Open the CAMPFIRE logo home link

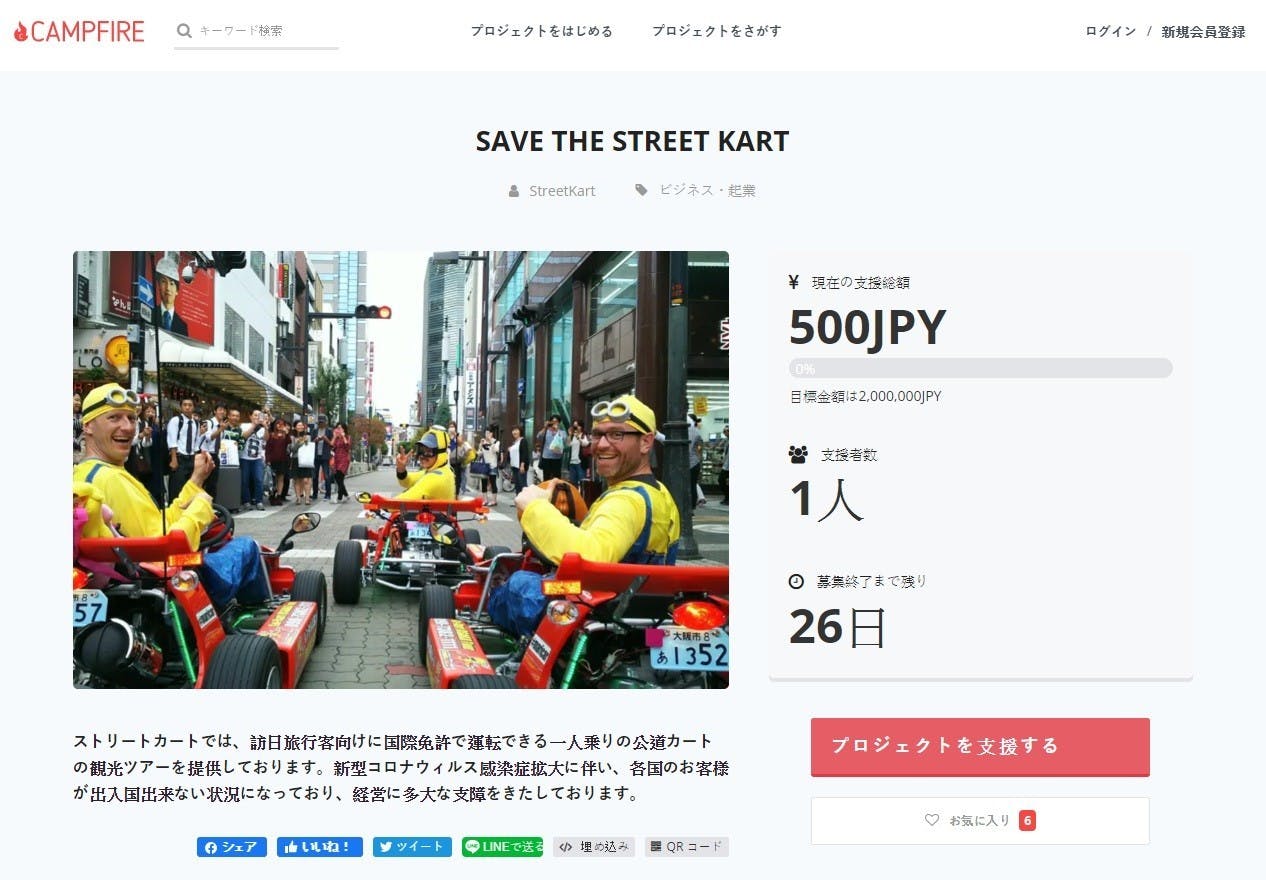[x=79, y=31]
